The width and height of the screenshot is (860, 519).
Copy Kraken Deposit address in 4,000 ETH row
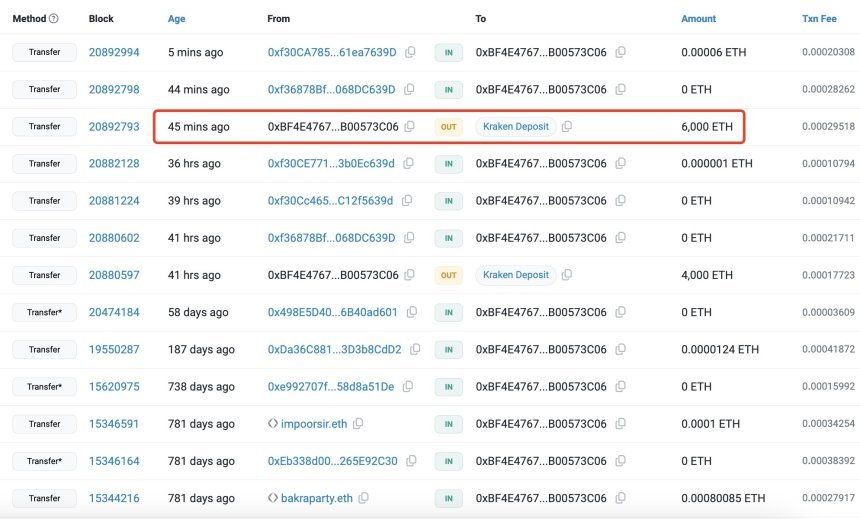567,275
